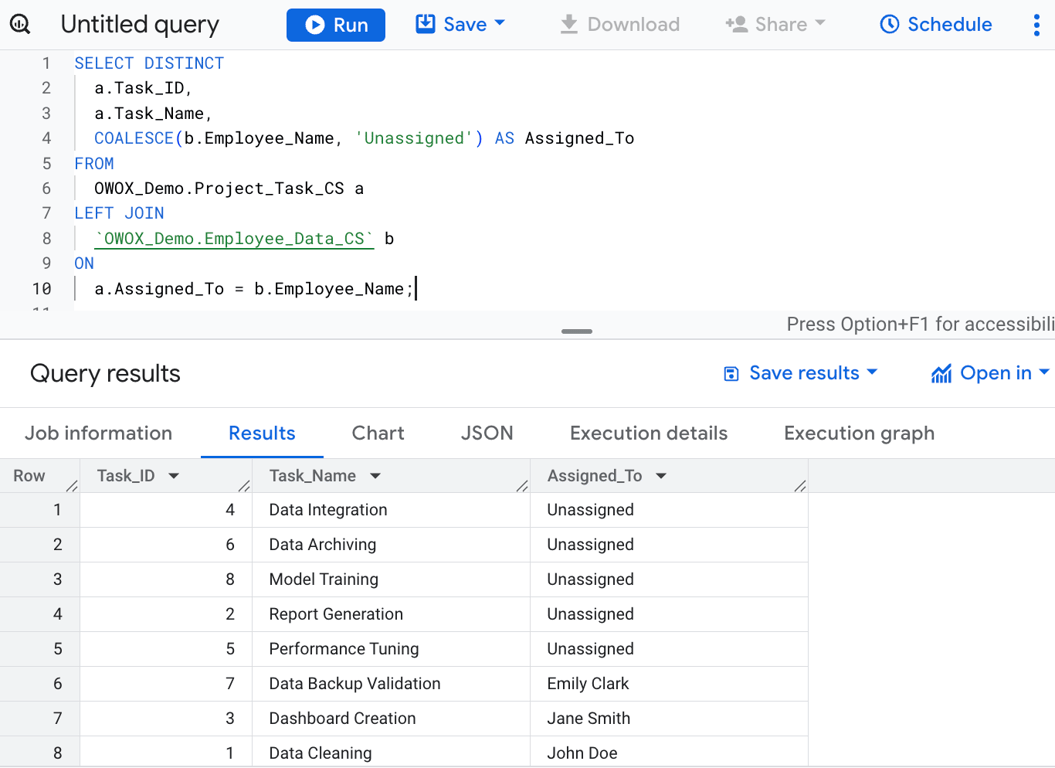This screenshot has height=768, width=1055.
Task: Open the Task_ID column sort menu arrow
Action: pyautogui.click(x=174, y=477)
